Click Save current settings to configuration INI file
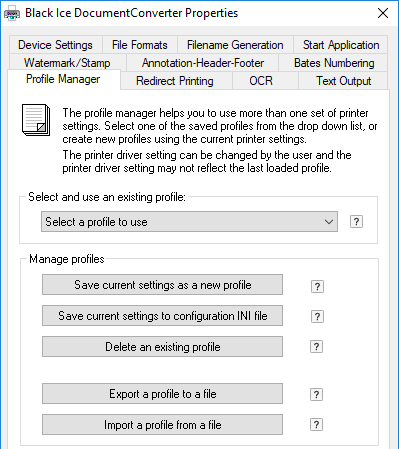The height and width of the screenshot is (449, 399). pyautogui.click(x=162, y=316)
